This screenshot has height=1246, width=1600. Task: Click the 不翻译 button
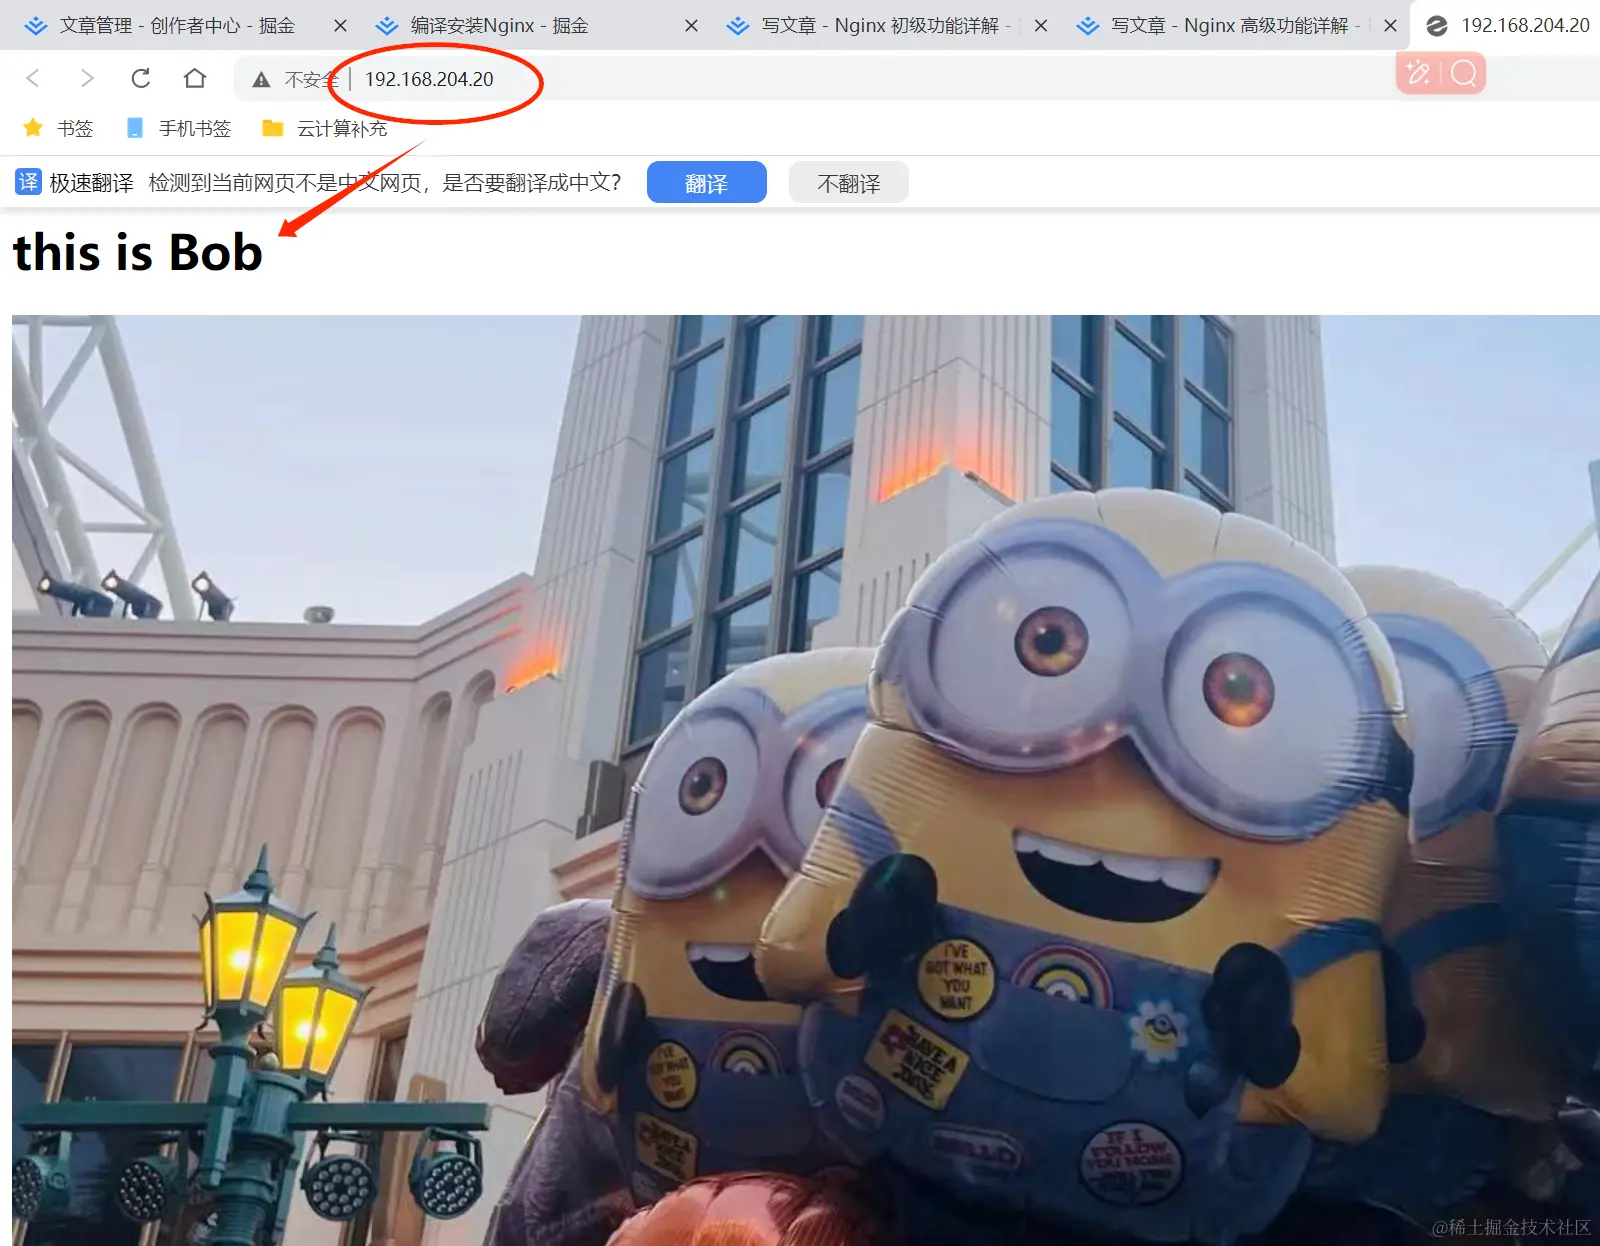849,182
